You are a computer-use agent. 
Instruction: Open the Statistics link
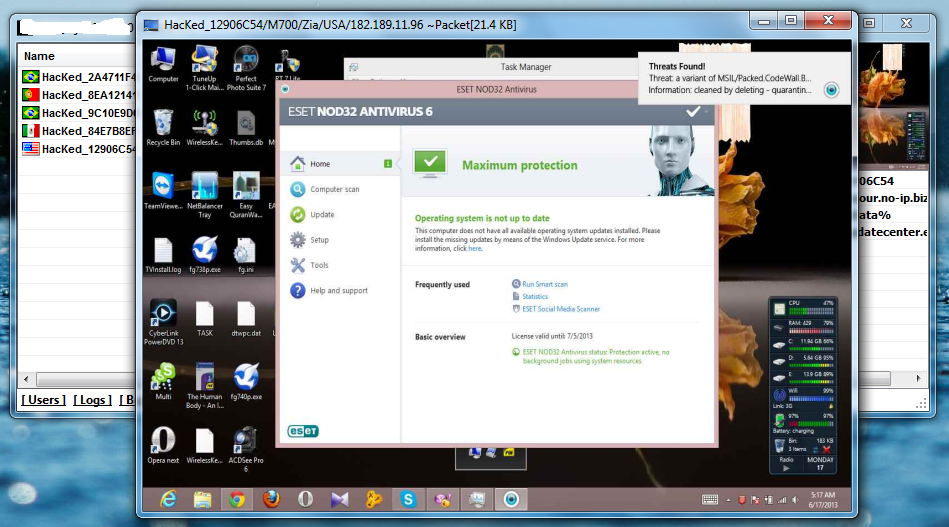(535, 296)
